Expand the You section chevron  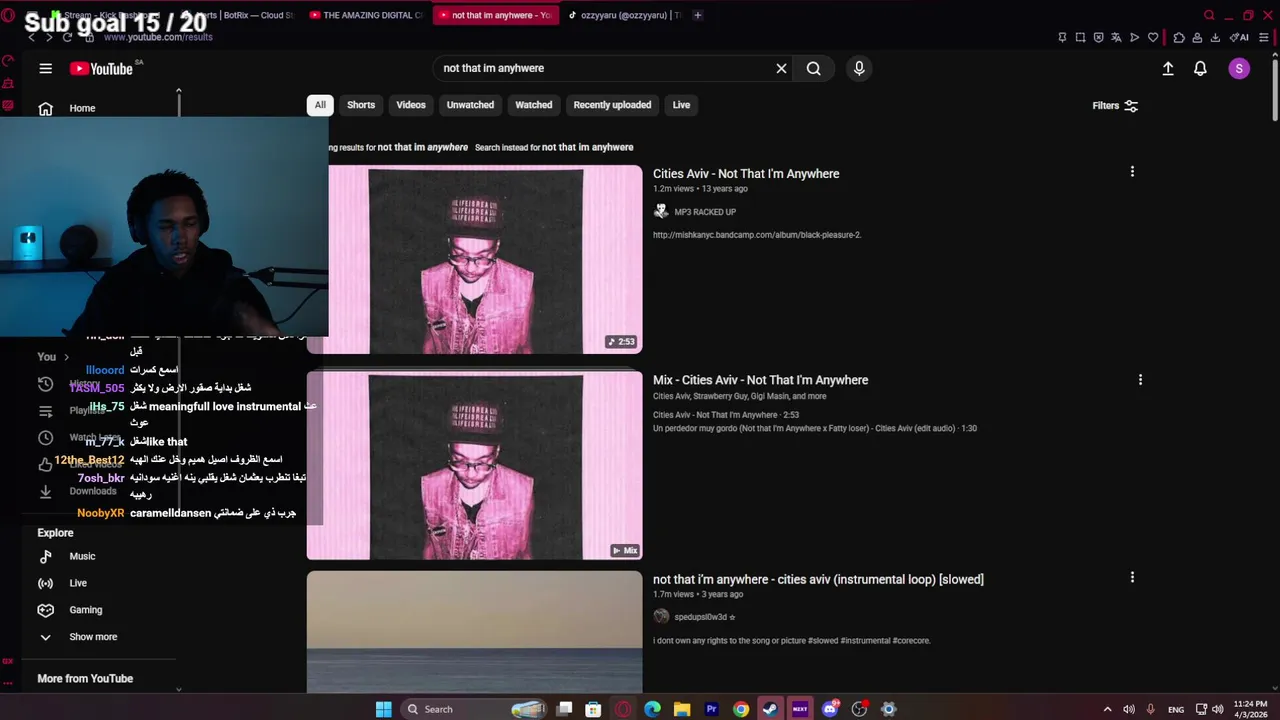point(66,357)
